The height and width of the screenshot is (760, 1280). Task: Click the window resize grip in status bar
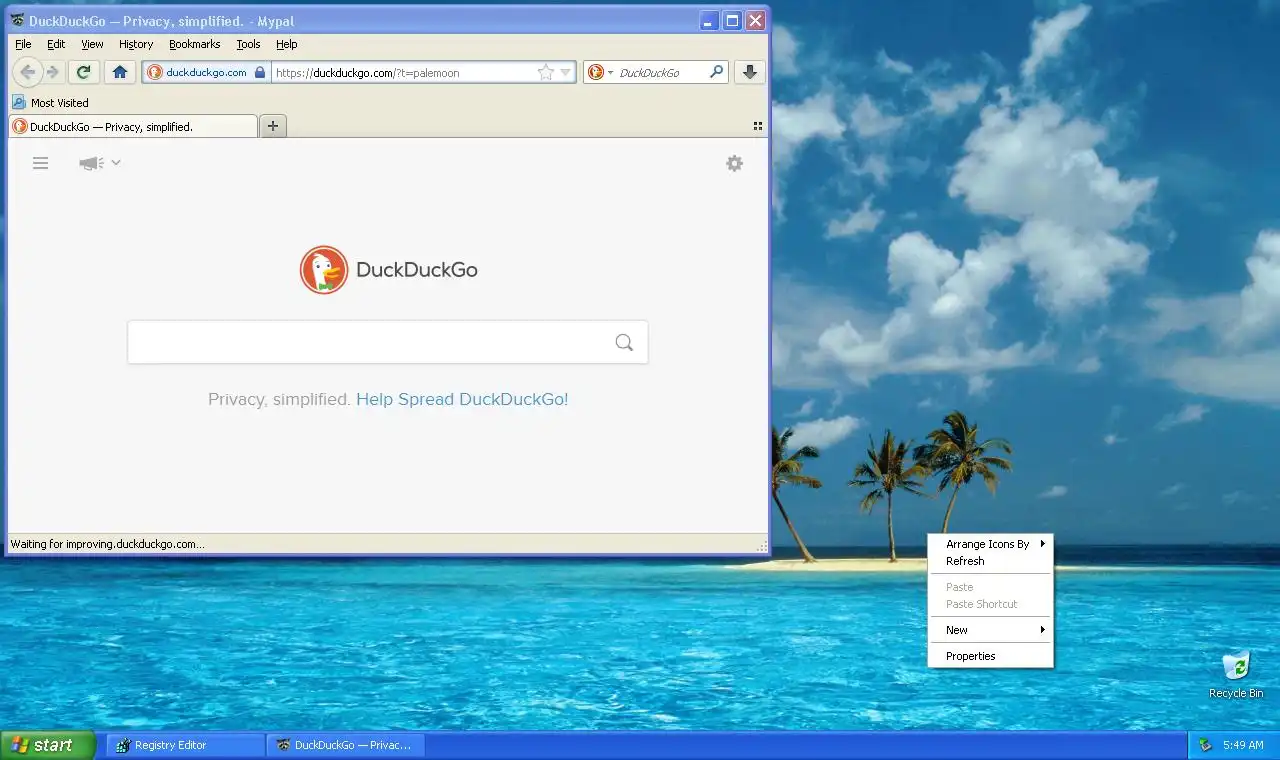[x=762, y=546]
